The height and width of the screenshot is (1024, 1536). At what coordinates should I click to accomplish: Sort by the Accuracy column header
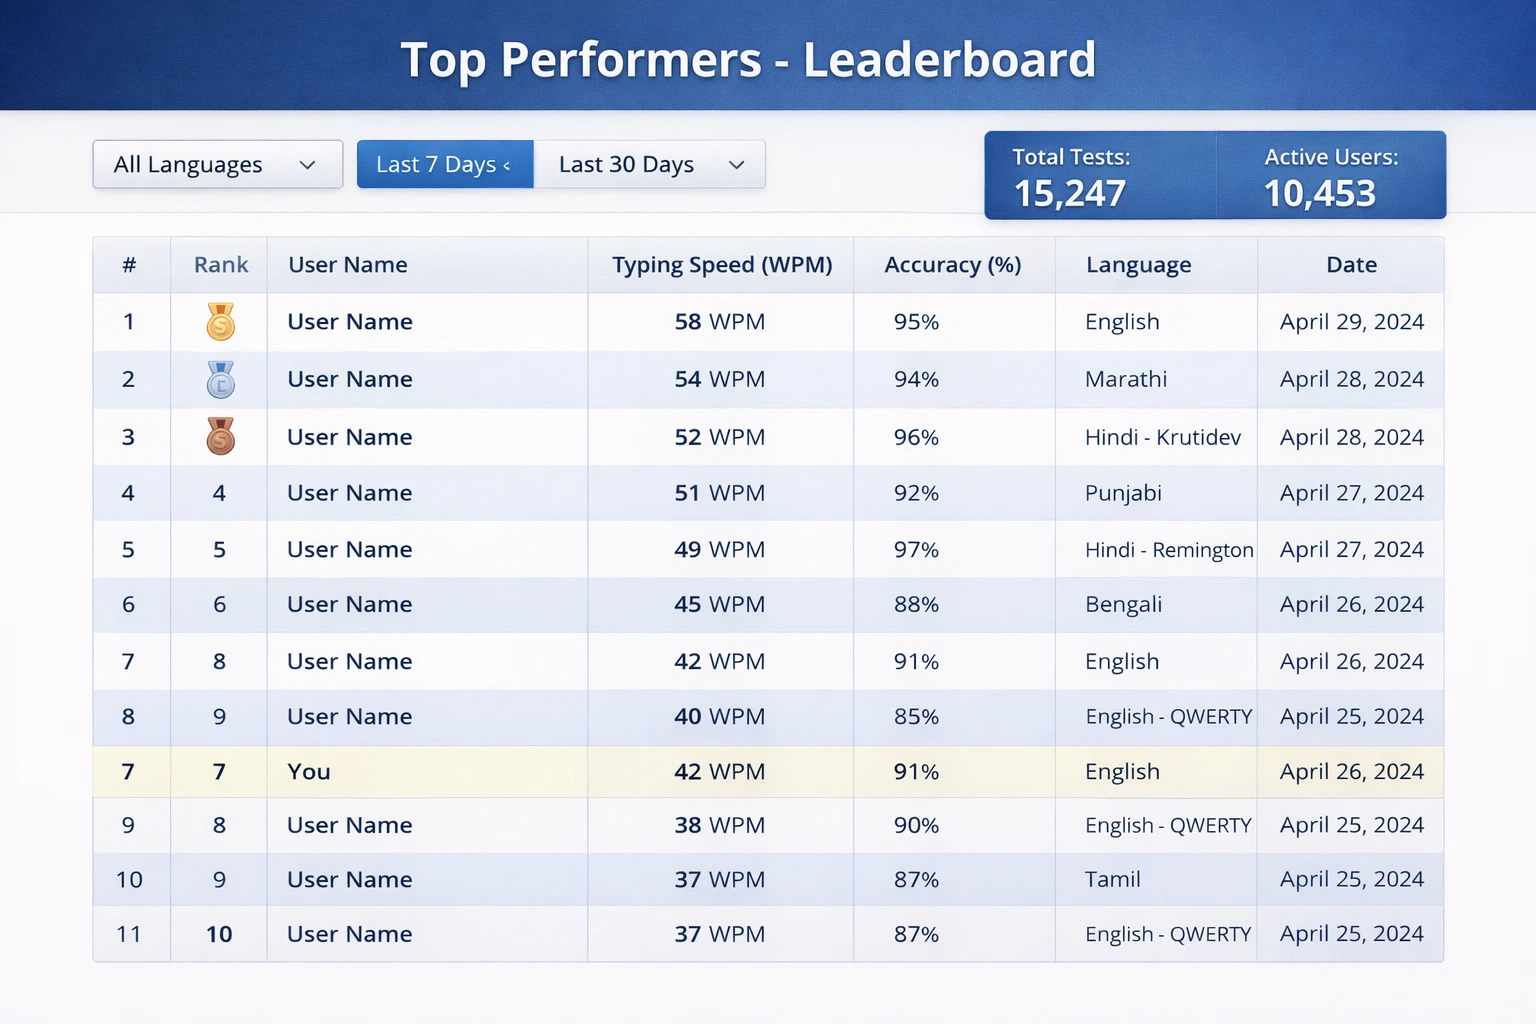[952, 264]
